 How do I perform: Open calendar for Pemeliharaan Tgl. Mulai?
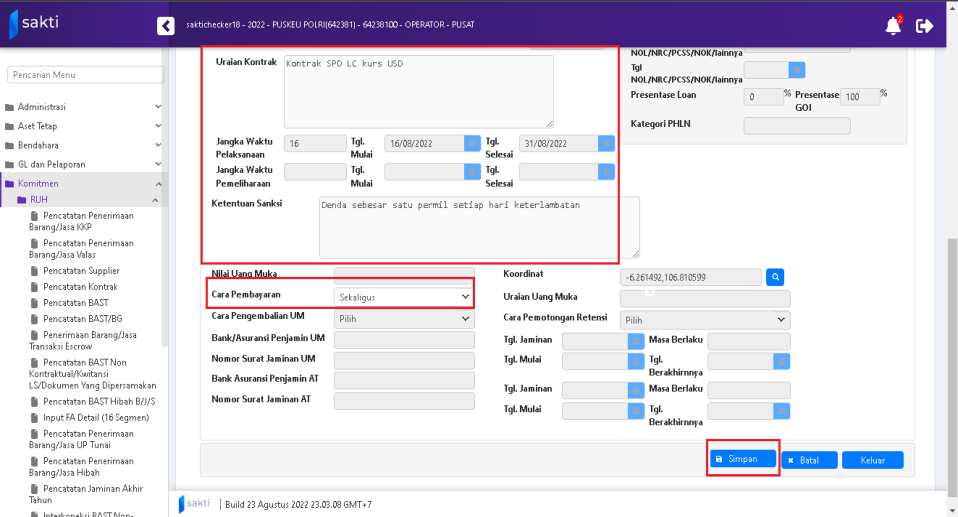pos(472,172)
